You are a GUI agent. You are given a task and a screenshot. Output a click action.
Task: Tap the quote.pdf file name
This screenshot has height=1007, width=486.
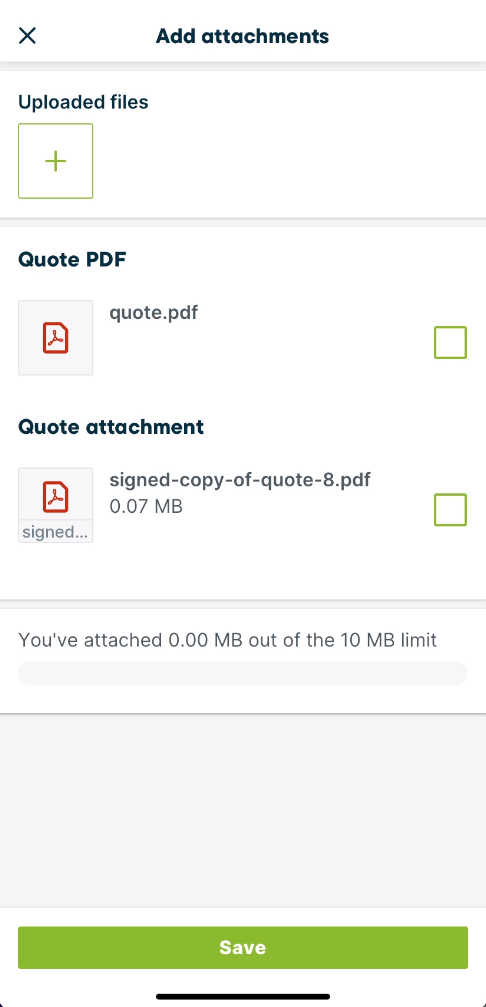pyautogui.click(x=153, y=313)
